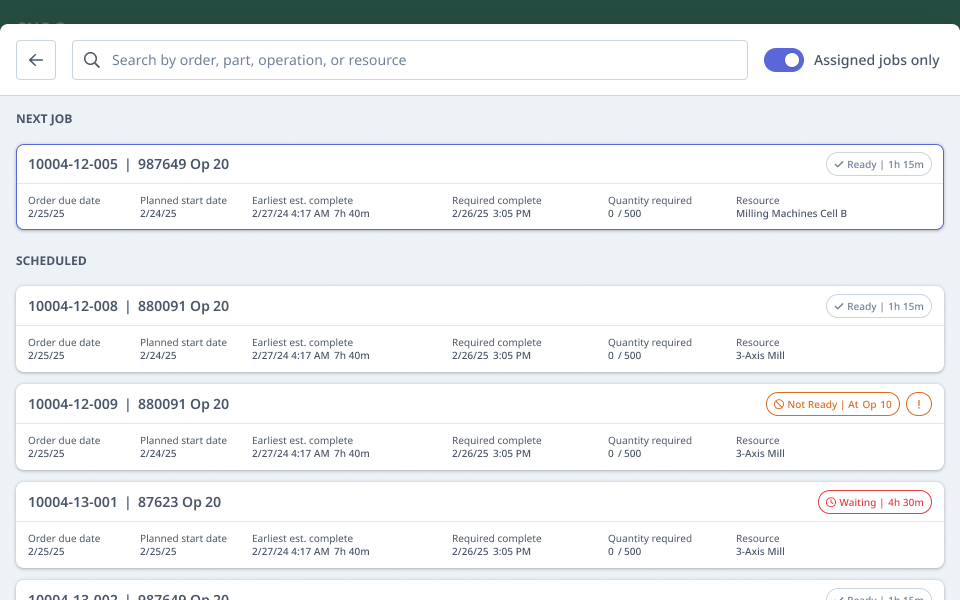Click the clock icon in the Waiting badge
This screenshot has height=600, width=960.
point(829,502)
